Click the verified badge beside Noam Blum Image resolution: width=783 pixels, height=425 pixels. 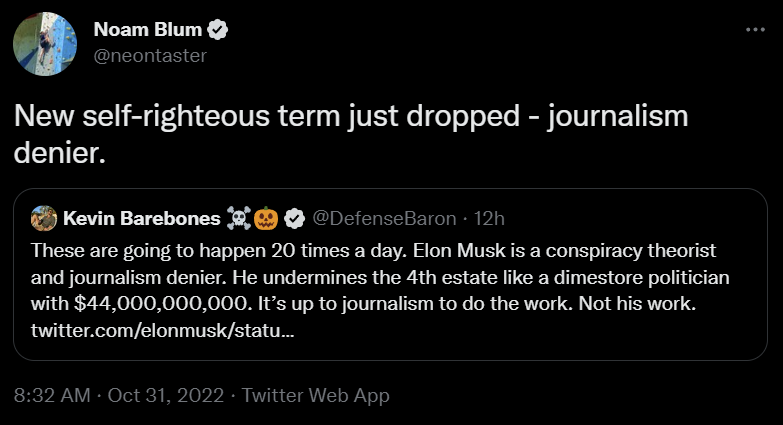click(217, 31)
